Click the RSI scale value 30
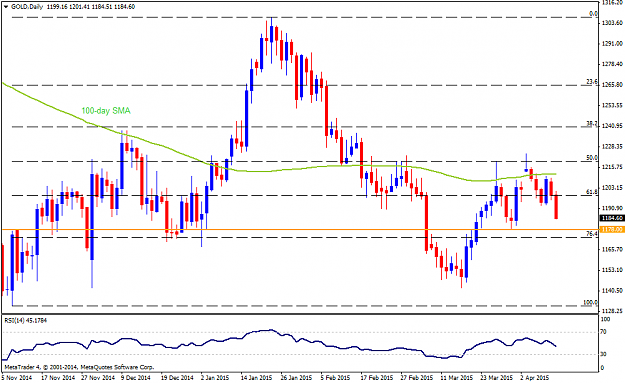The width and height of the screenshot is (625, 383). pos(603,354)
